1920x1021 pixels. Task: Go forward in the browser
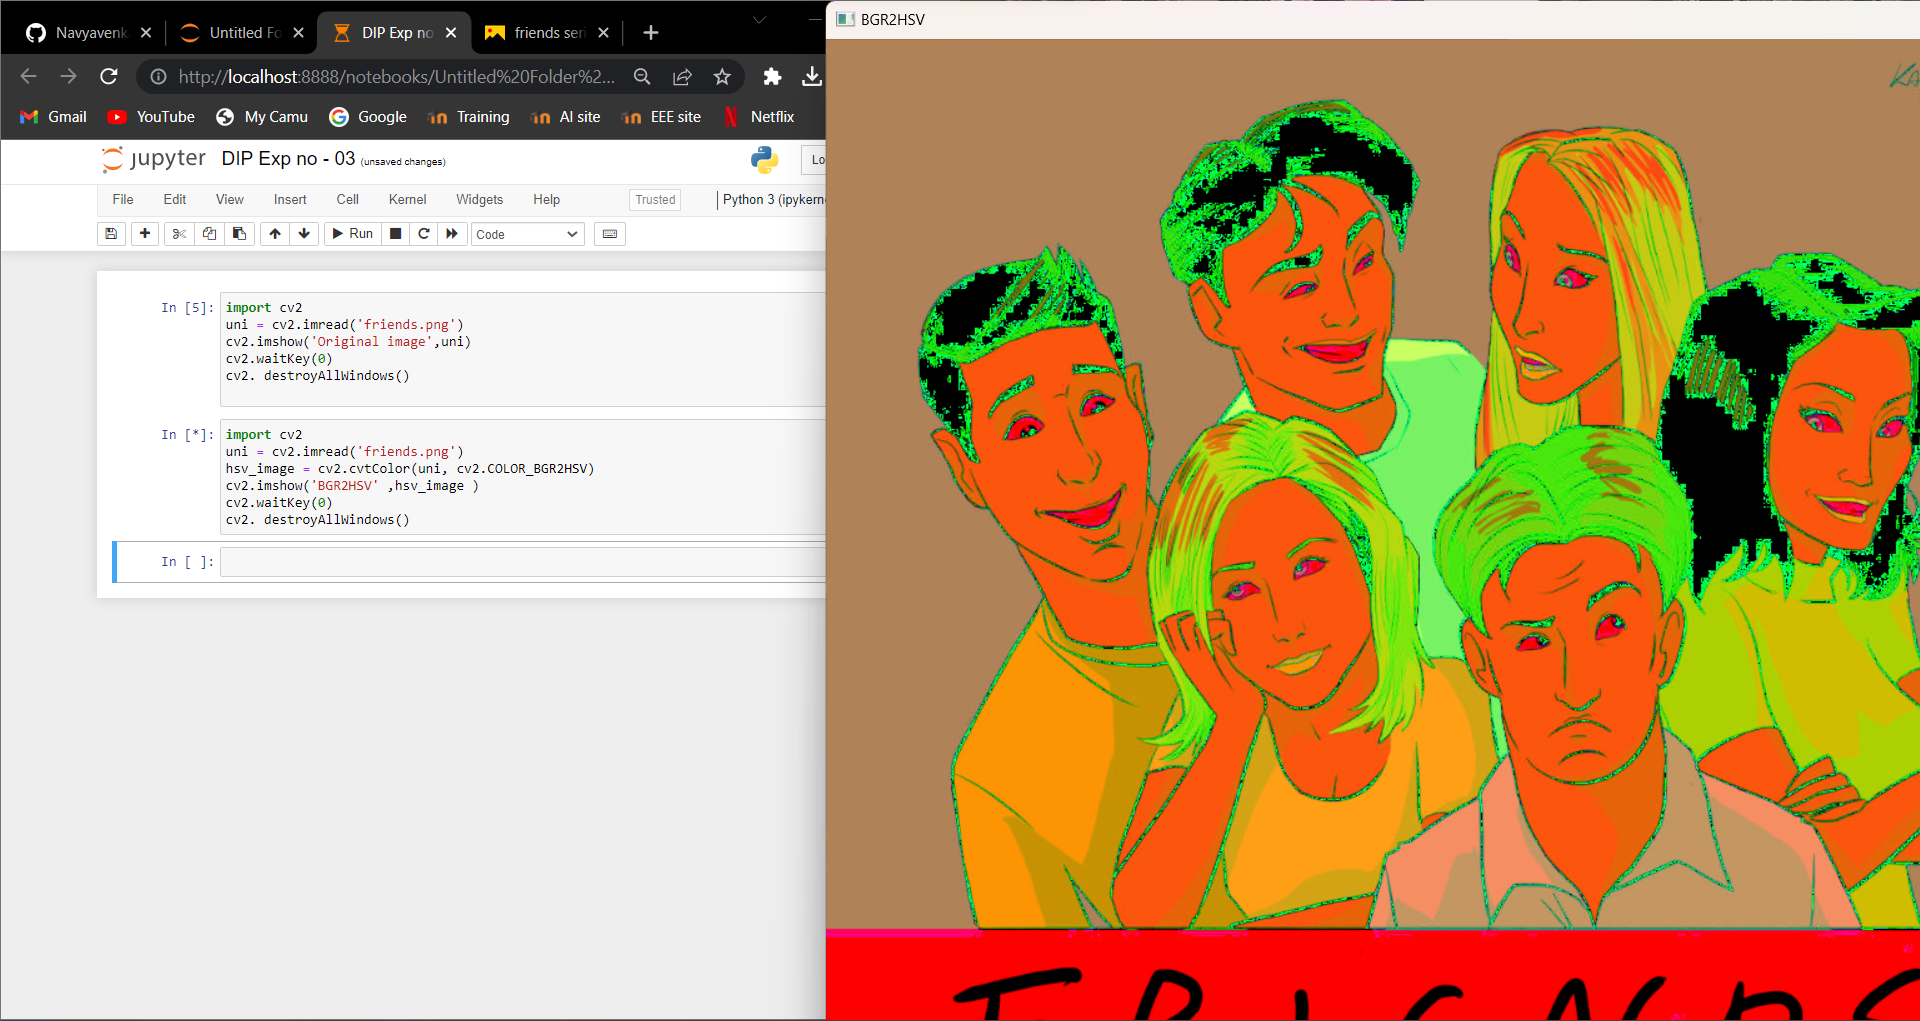point(68,76)
